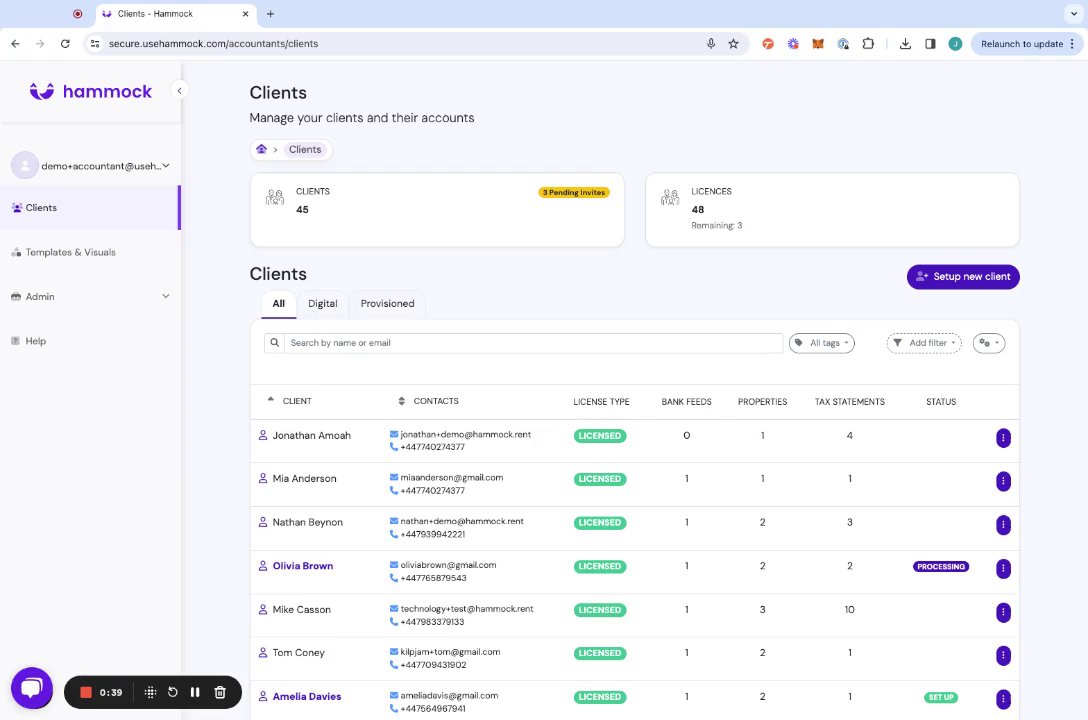
Task: Click the Setup new client button
Action: pyautogui.click(x=963, y=277)
